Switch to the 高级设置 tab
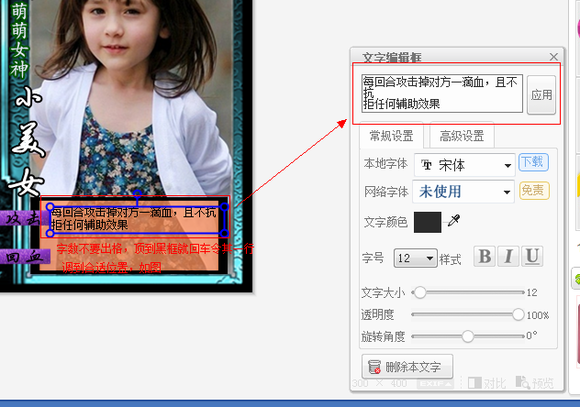The width and height of the screenshot is (580, 407). click(462, 136)
